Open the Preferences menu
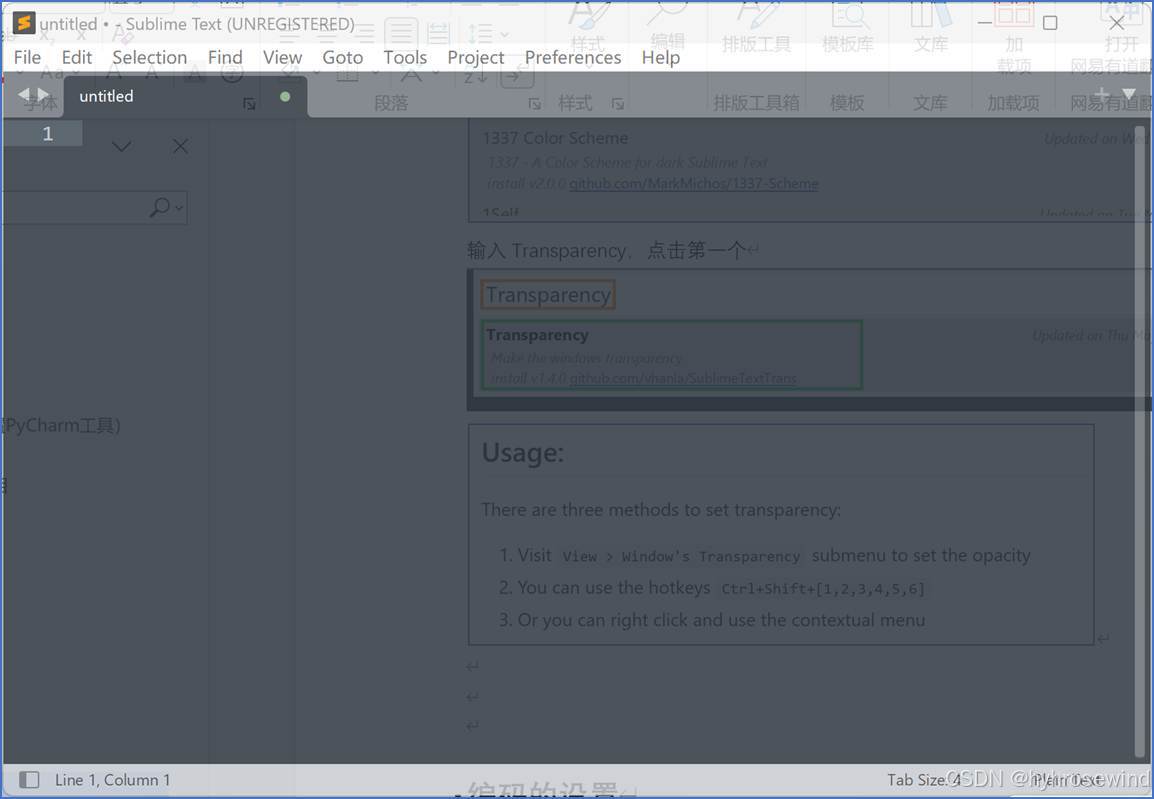 click(x=573, y=57)
